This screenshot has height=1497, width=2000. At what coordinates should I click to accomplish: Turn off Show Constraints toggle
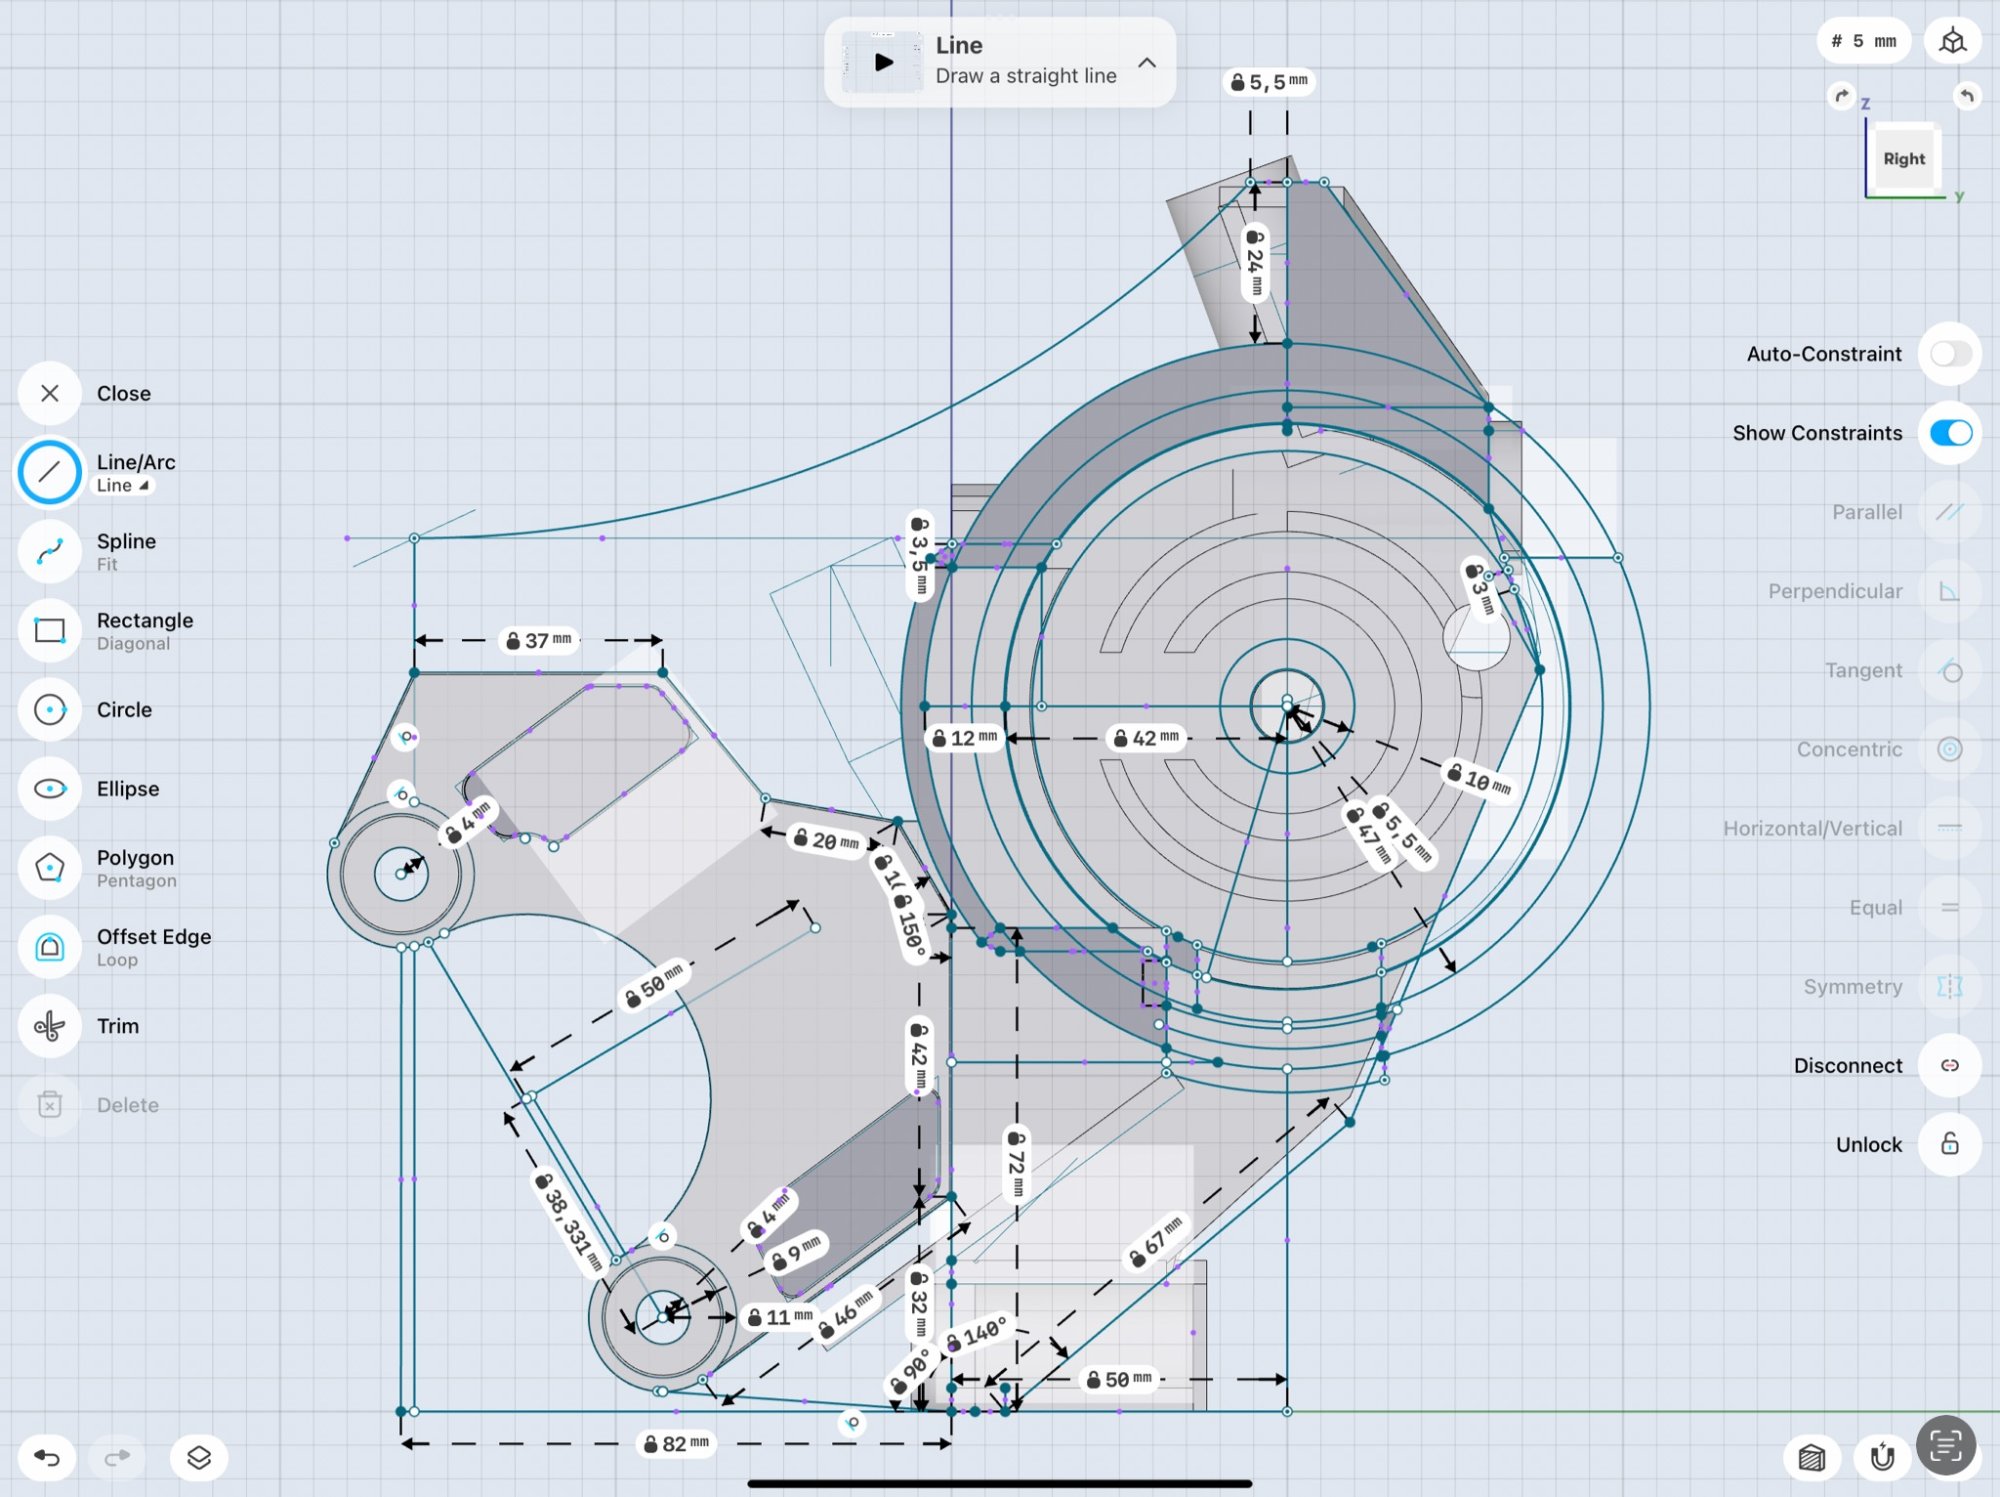tap(1949, 432)
